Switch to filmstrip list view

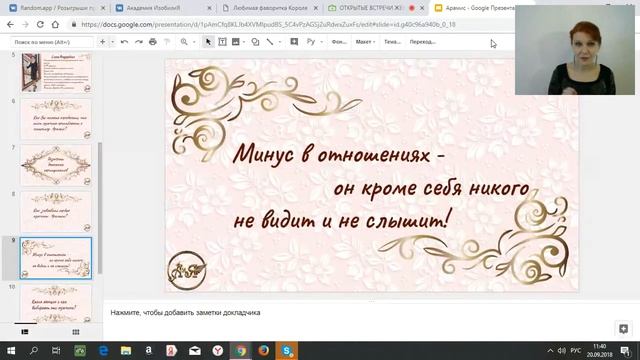click(25, 332)
